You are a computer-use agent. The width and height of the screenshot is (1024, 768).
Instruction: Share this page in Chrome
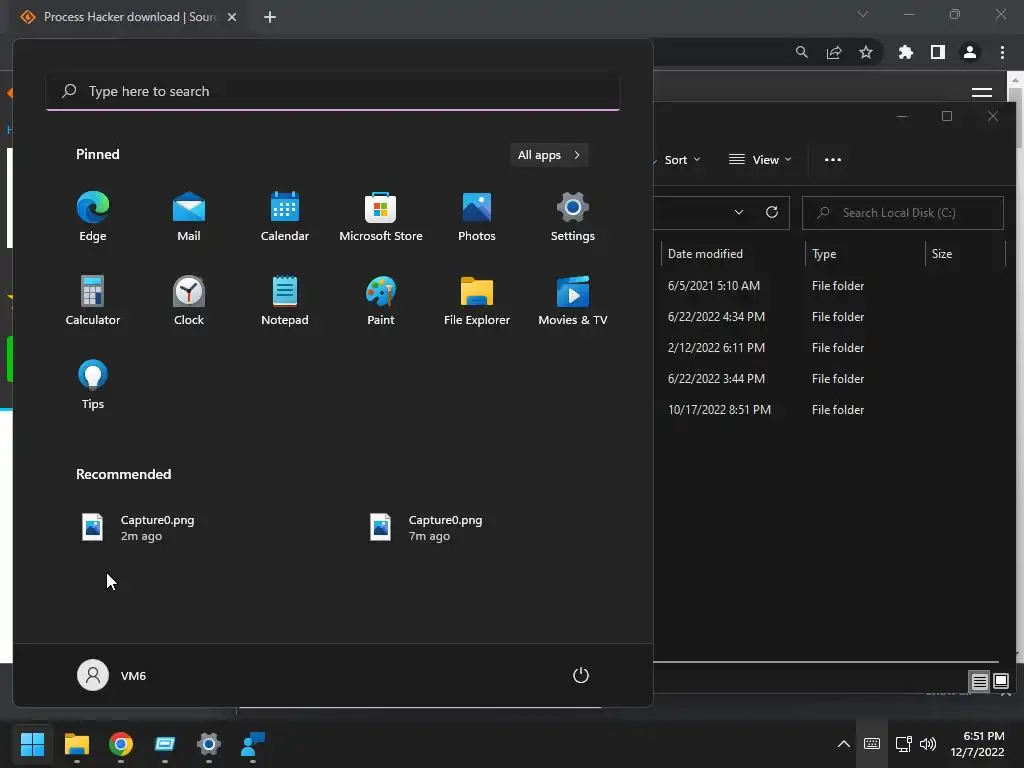834,52
